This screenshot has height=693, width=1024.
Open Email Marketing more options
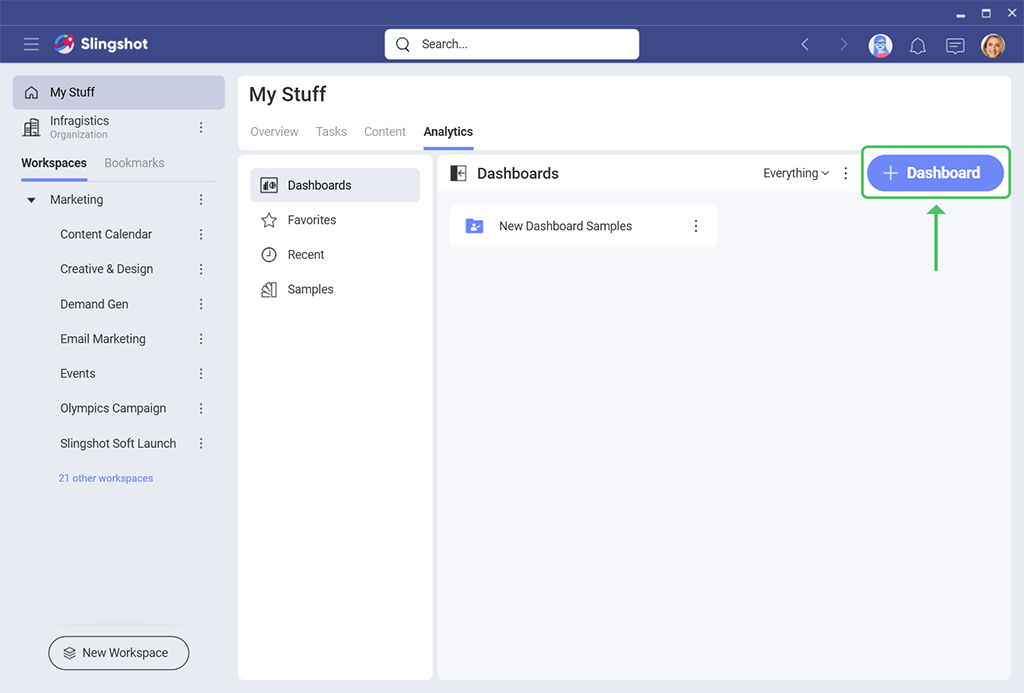(x=201, y=338)
